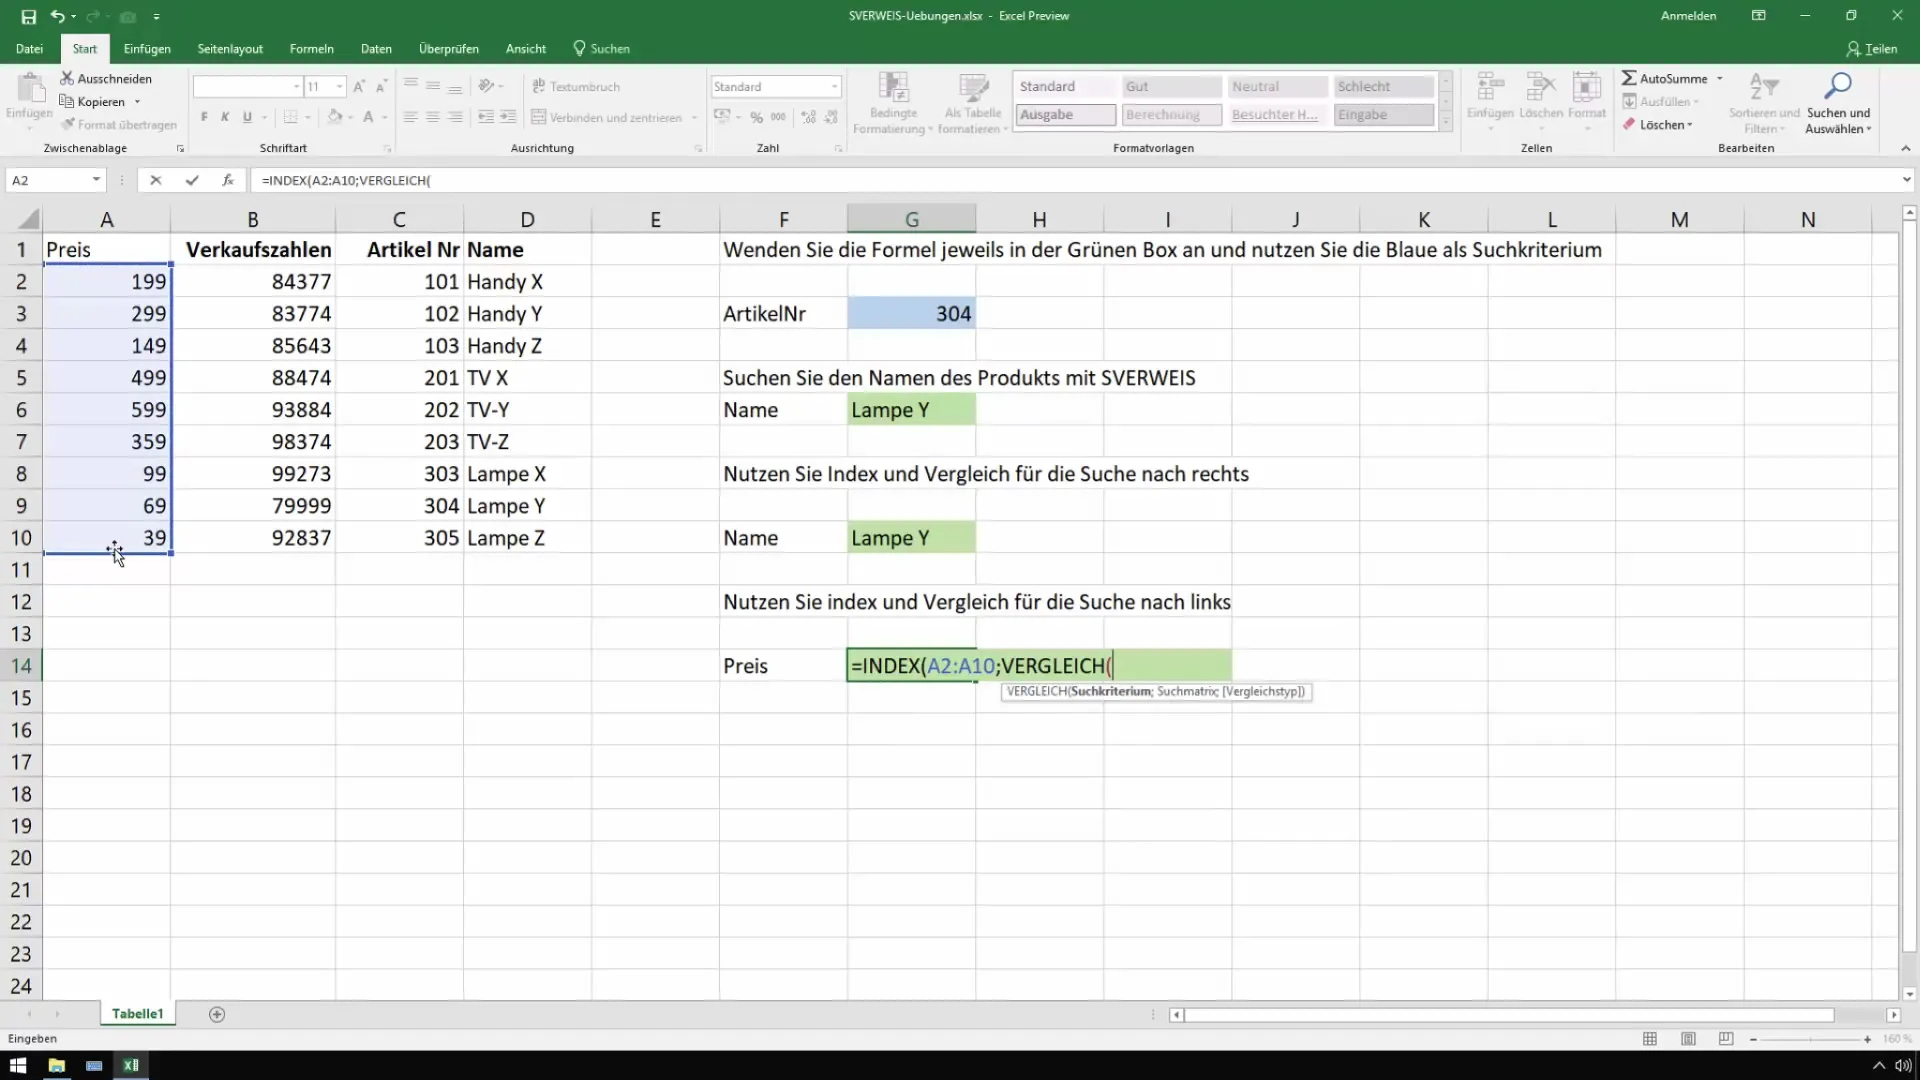Expand the formula bar
Screen dimensions: 1920x1080
pyautogui.click(x=1906, y=180)
